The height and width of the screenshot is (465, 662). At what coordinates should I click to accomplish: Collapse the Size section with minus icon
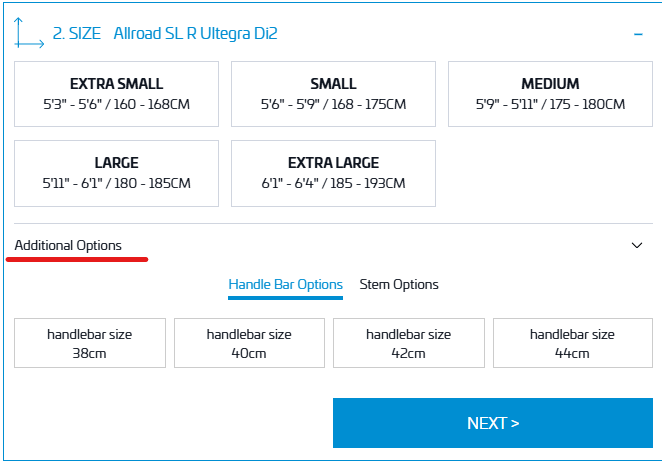pyautogui.click(x=637, y=34)
